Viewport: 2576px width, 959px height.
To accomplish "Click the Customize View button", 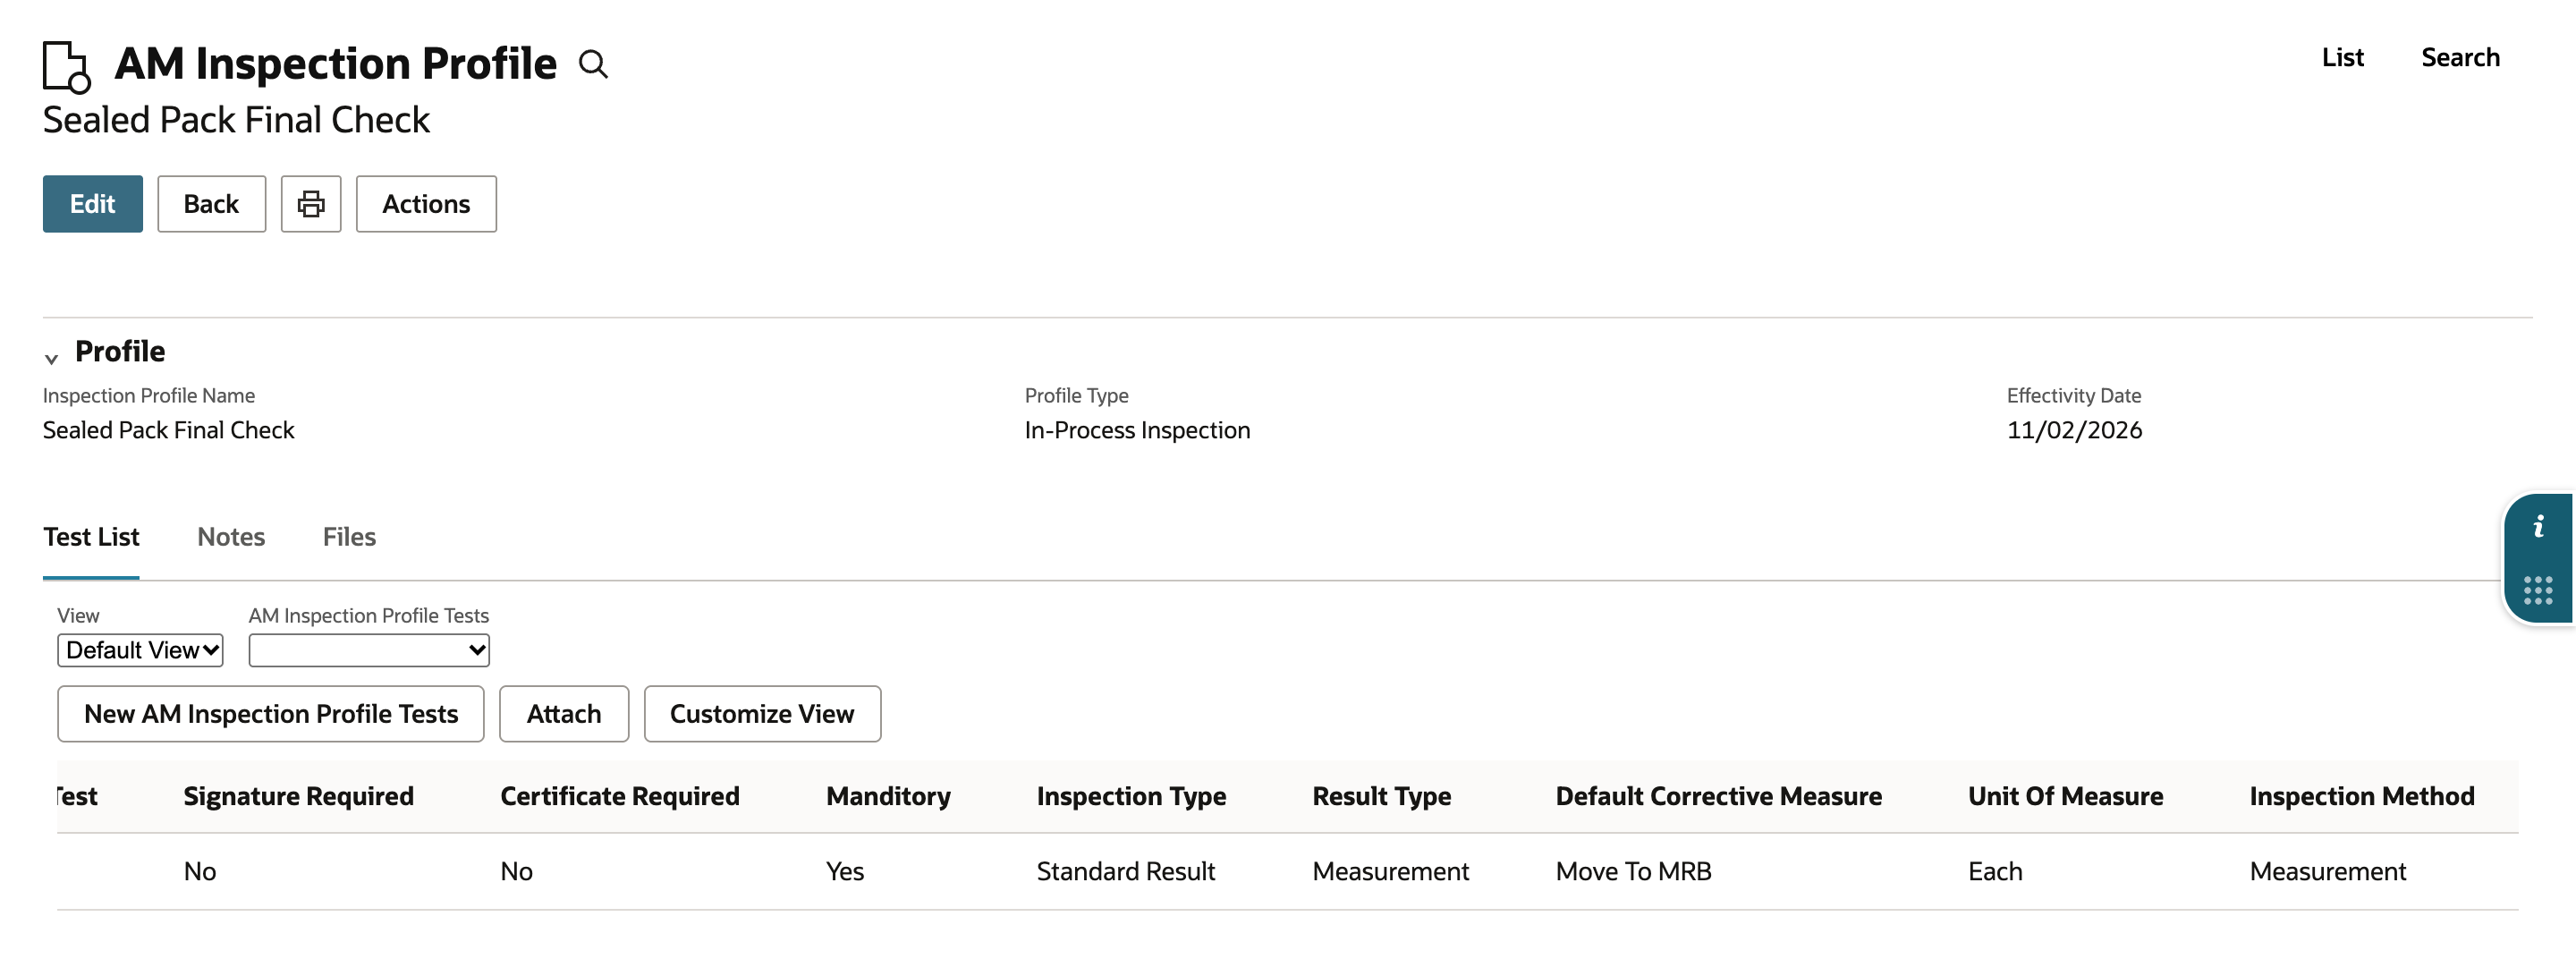I will pyautogui.click(x=762, y=714).
